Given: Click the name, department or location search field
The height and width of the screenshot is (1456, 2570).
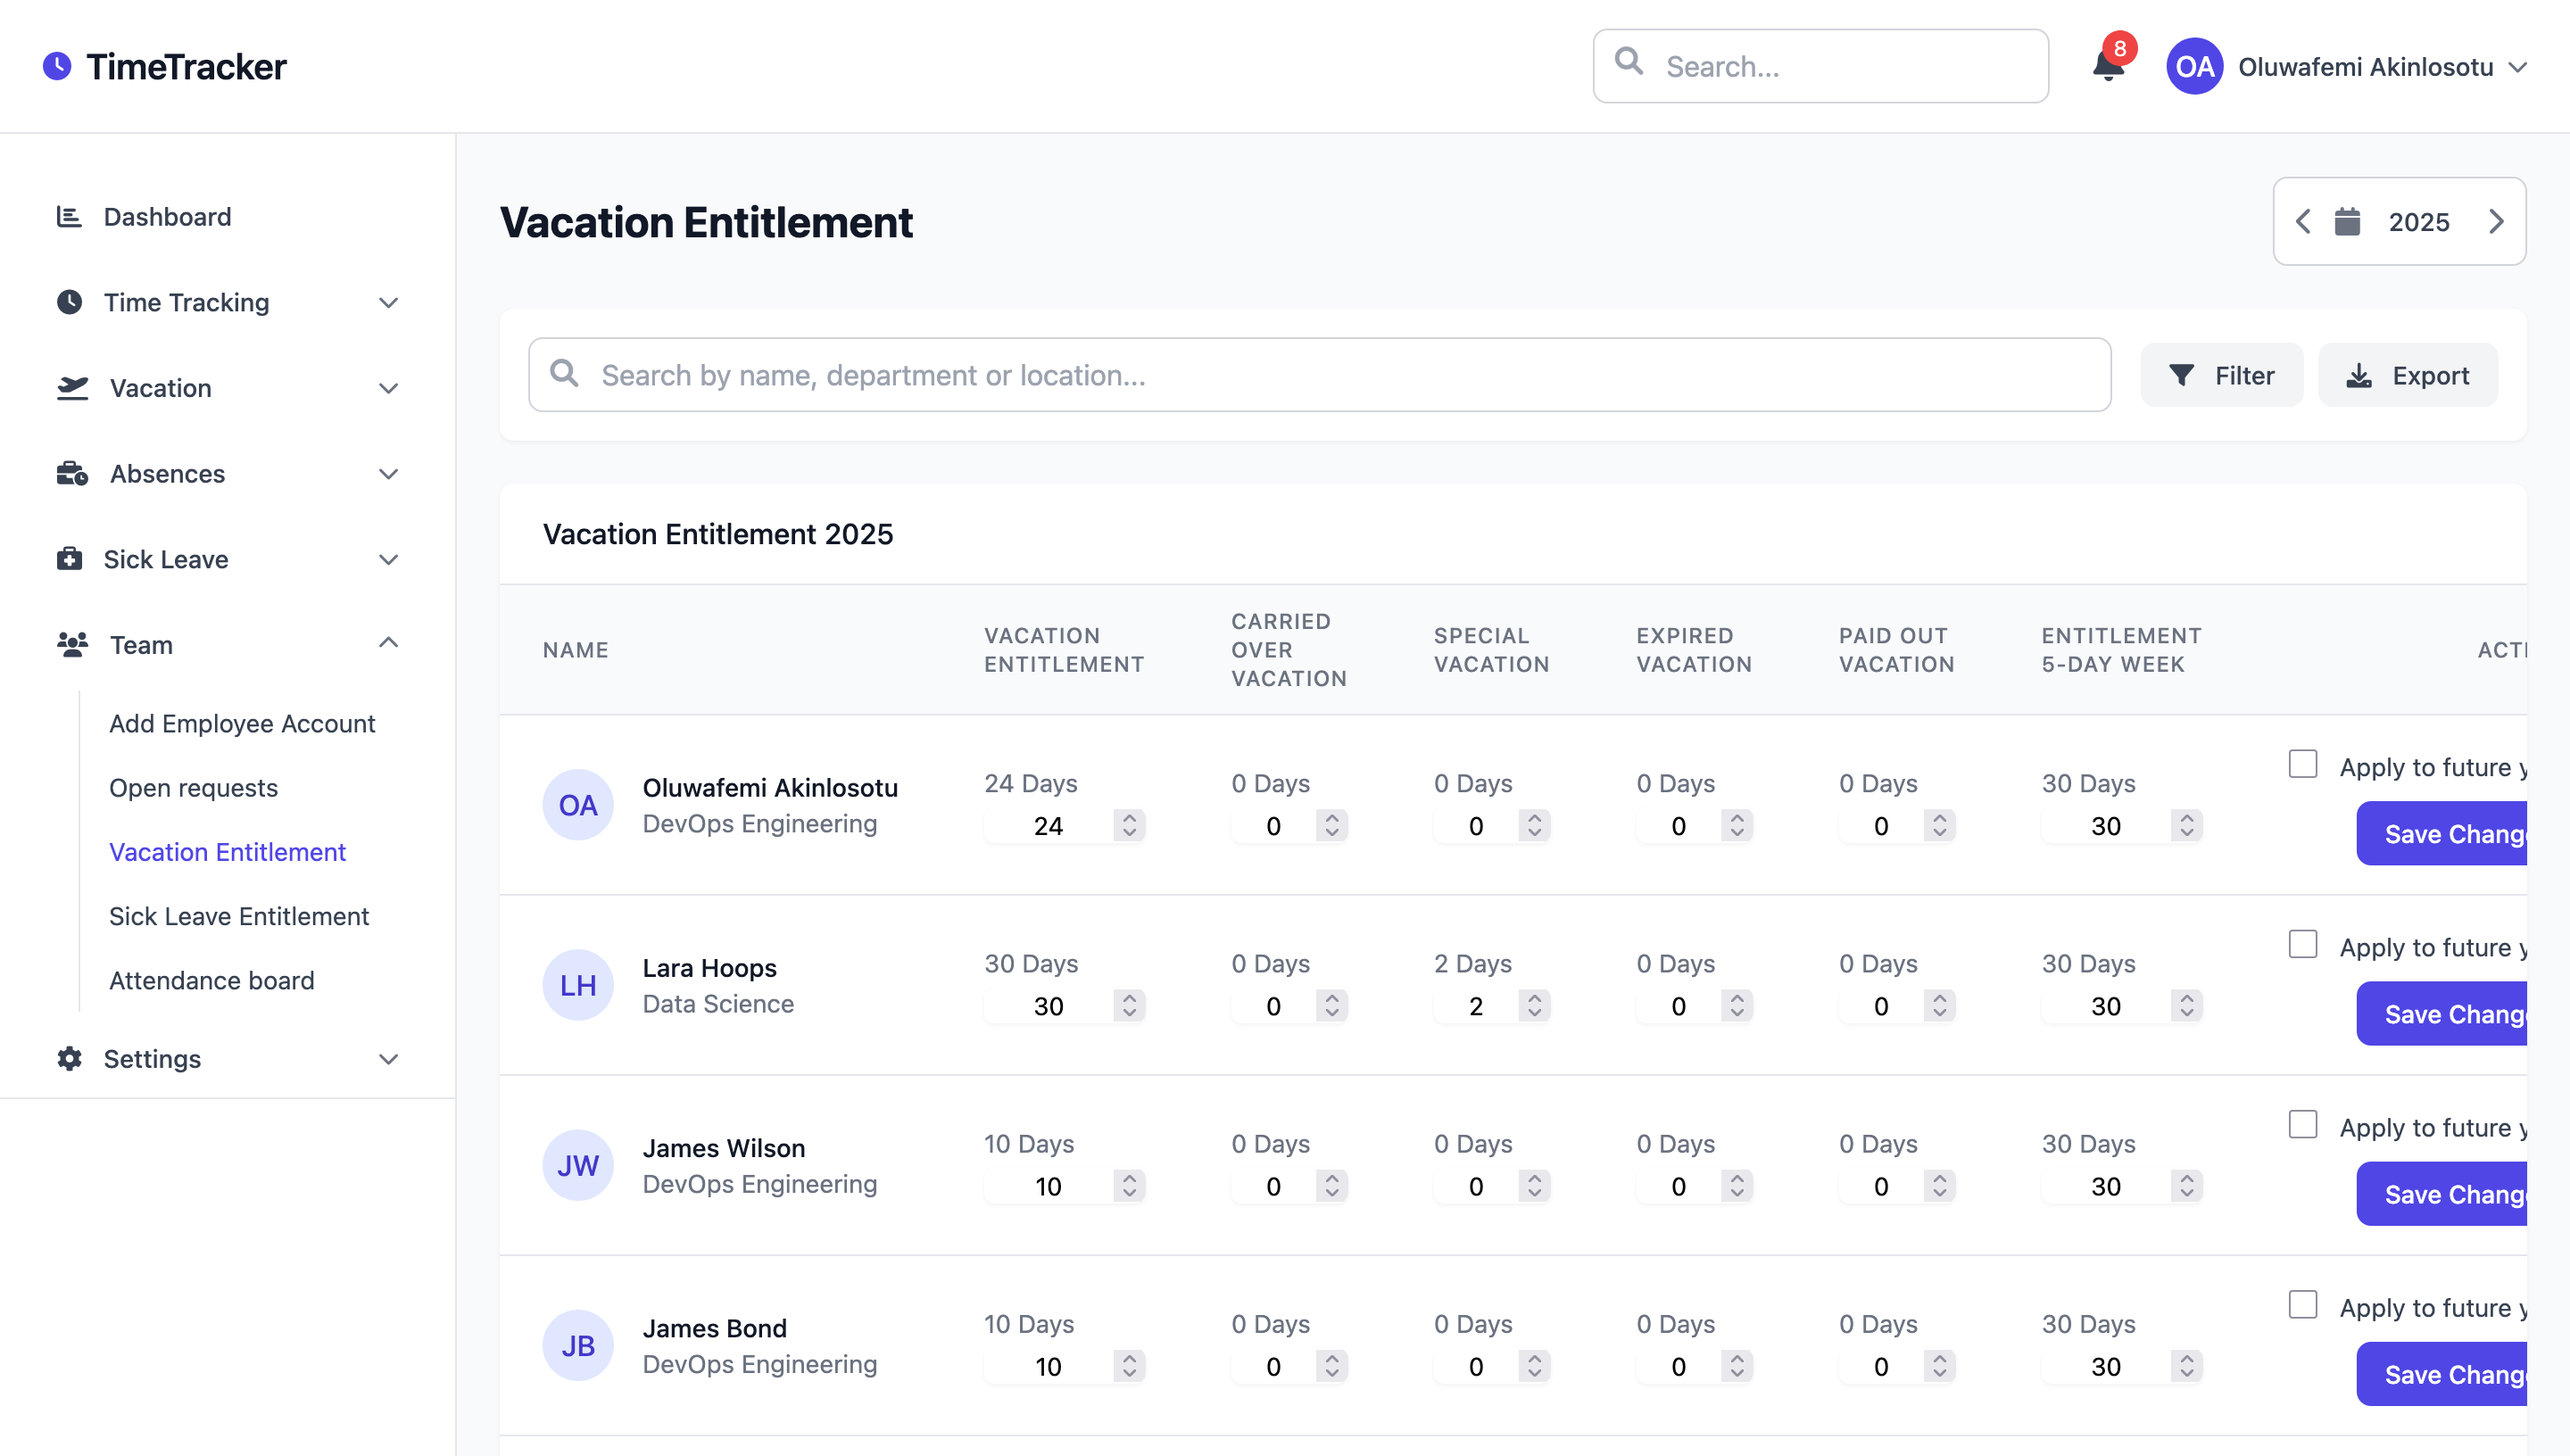Looking at the screenshot, I should (x=1319, y=375).
